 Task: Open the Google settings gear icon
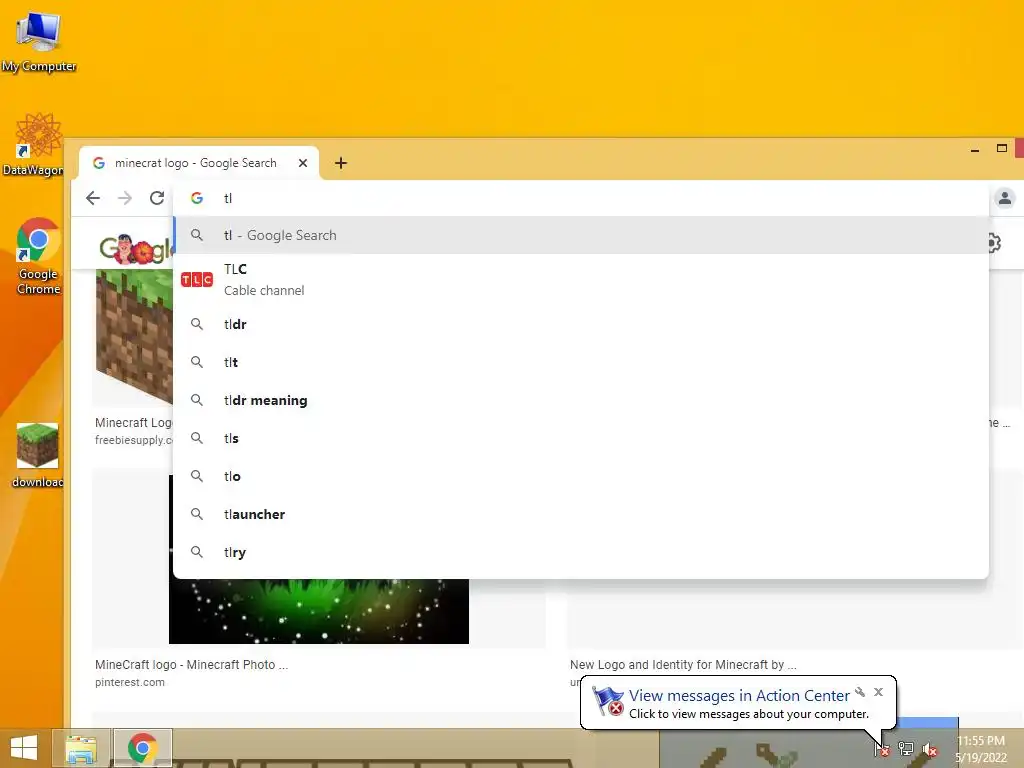(994, 244)
